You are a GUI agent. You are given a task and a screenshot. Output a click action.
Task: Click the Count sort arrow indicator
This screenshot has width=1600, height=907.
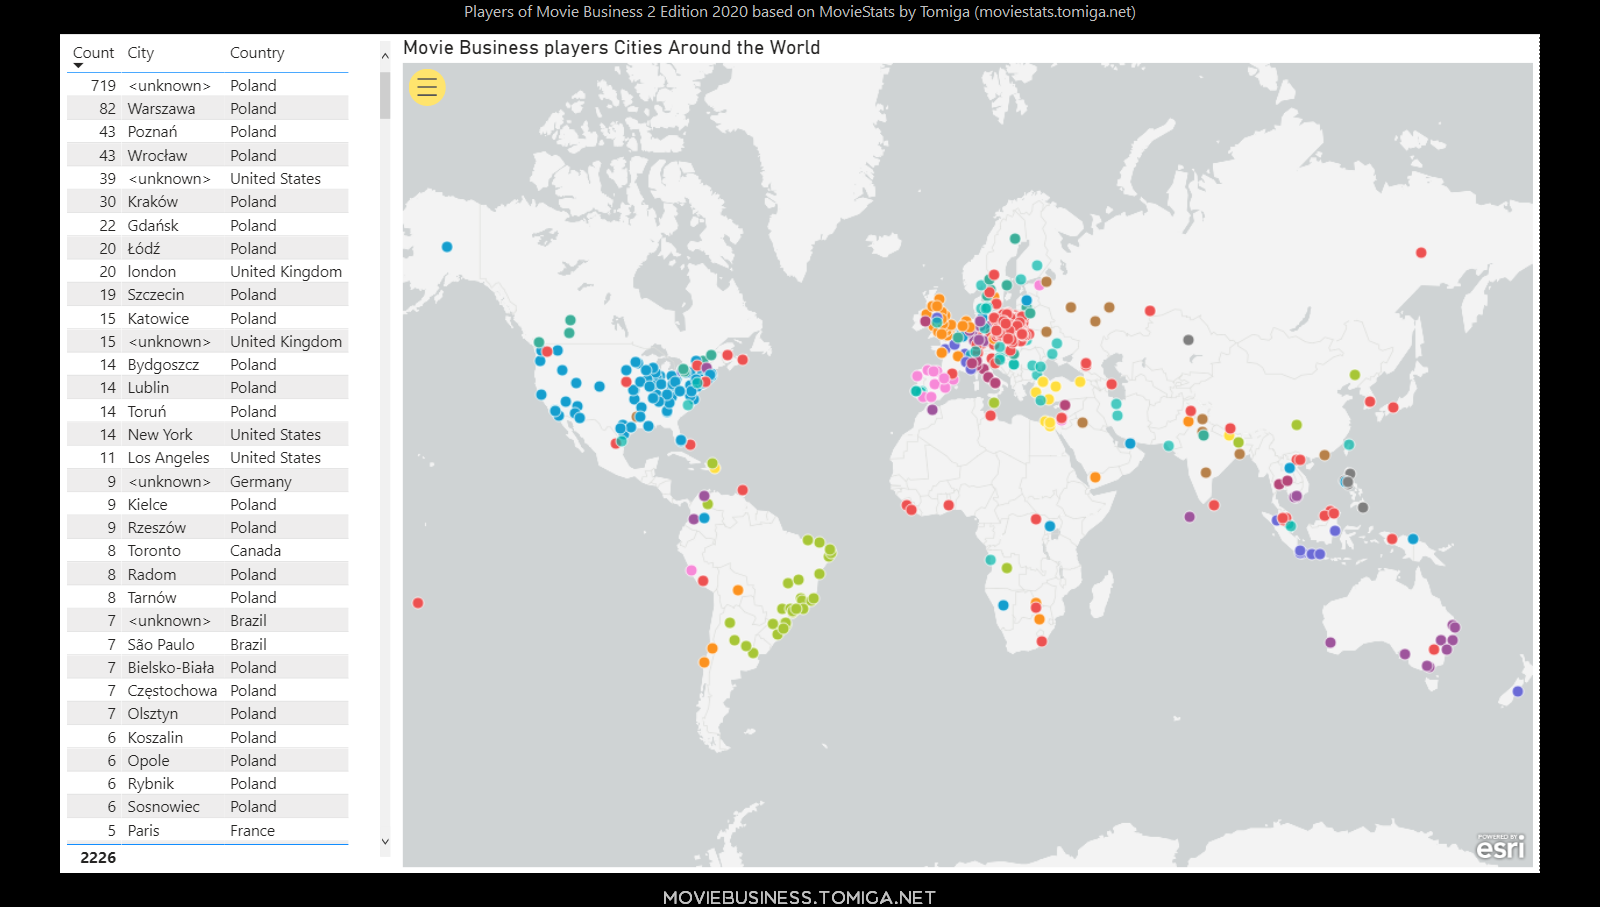(x=78, y=66)
